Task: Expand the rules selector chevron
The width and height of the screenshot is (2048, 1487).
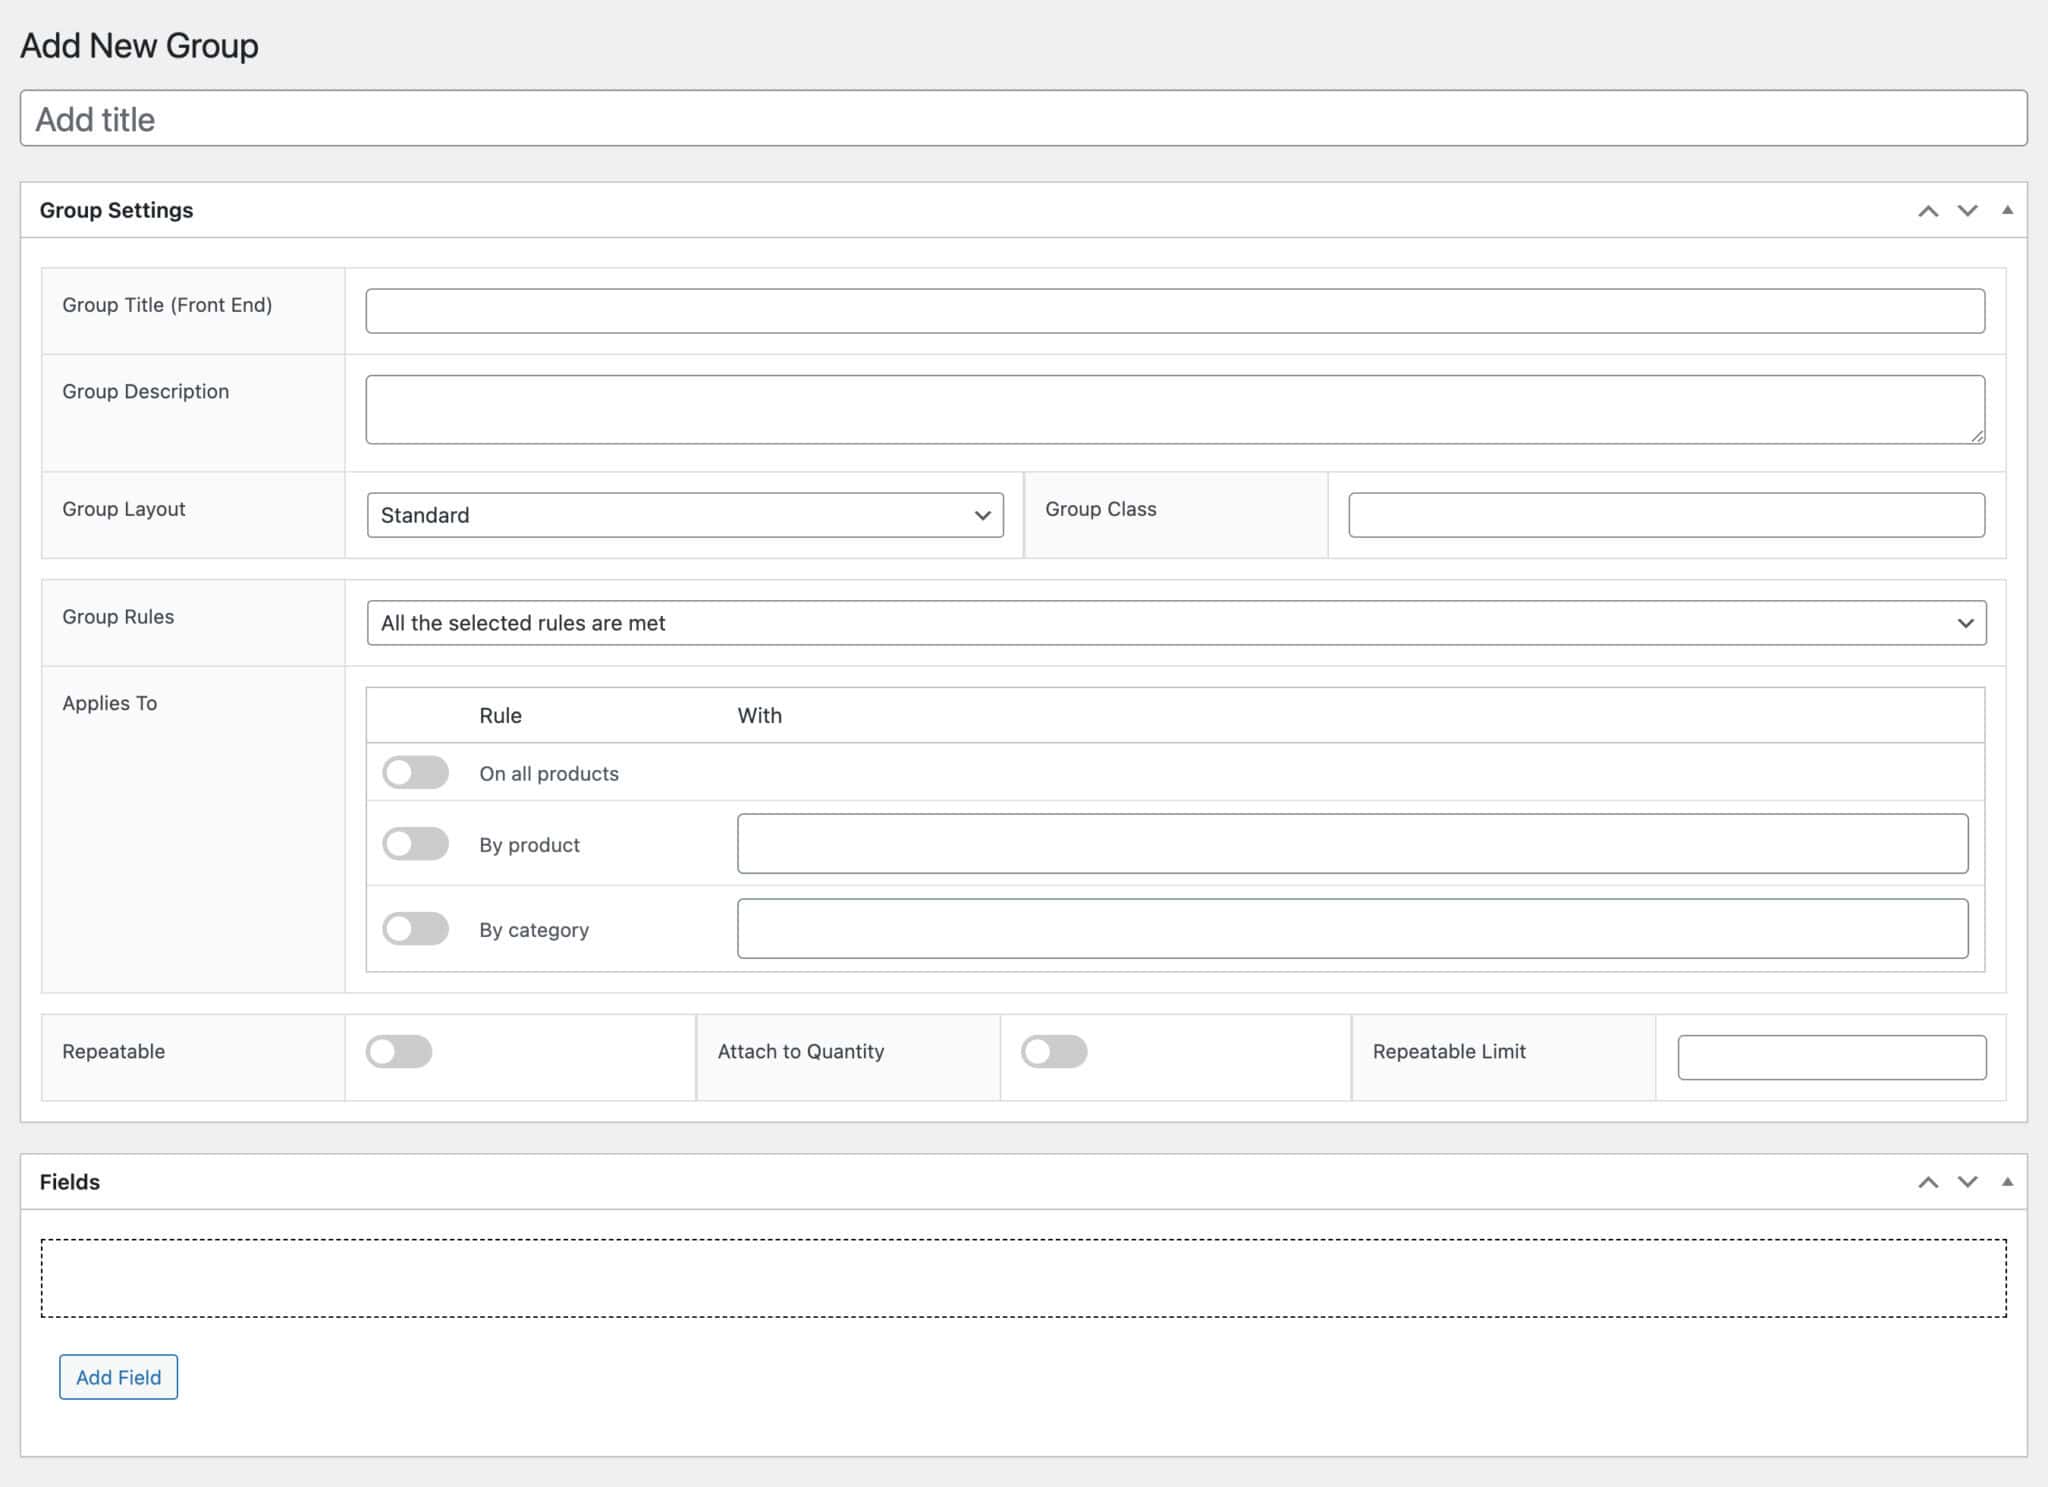Action: point(1963,622)
